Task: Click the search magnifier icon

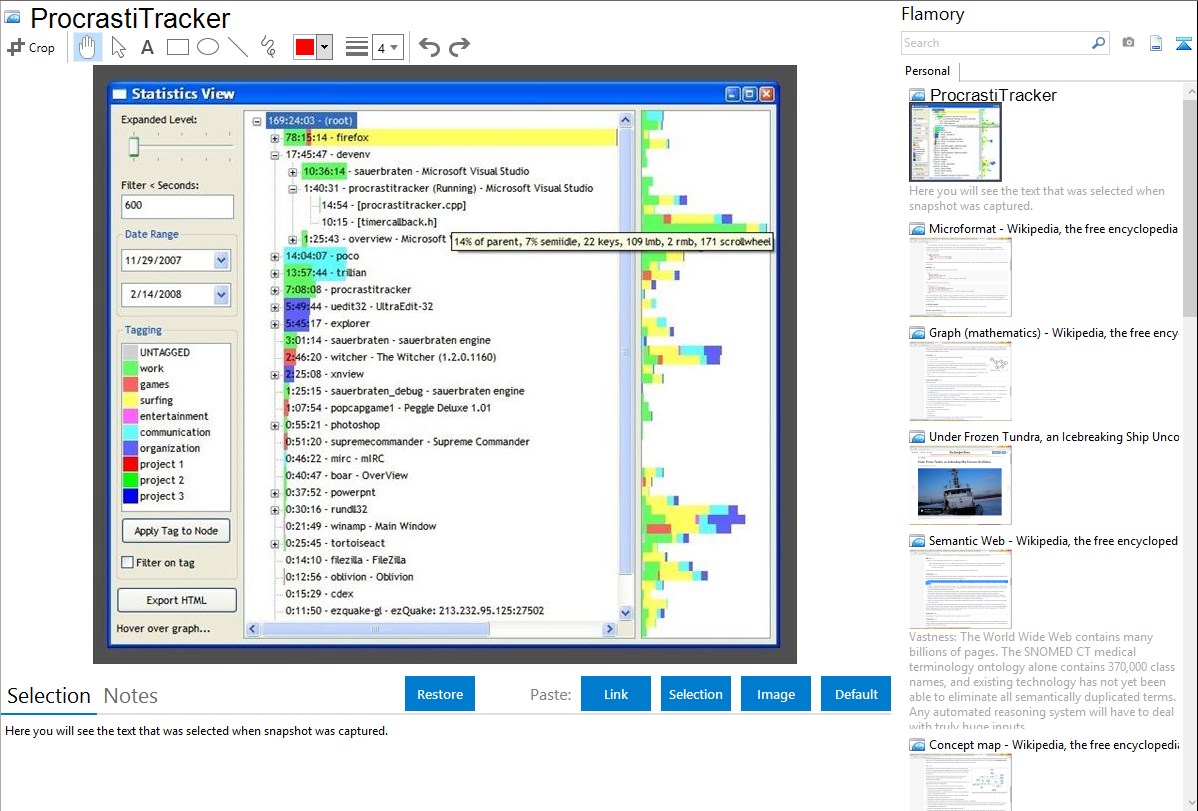Action: point(1098,43)
